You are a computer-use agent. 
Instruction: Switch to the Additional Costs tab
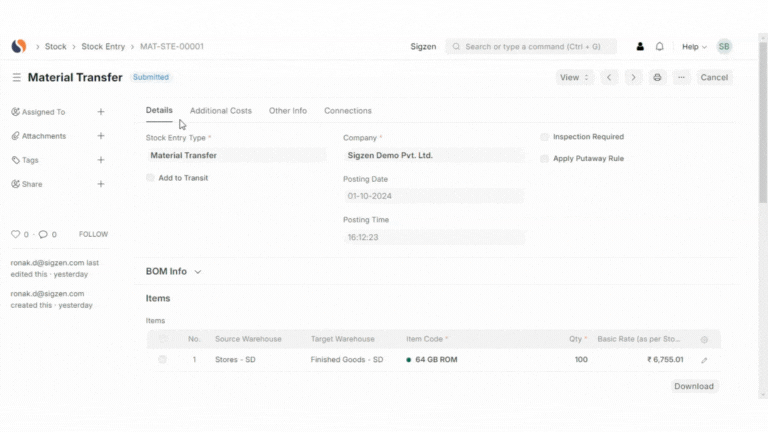click(221, 111)
